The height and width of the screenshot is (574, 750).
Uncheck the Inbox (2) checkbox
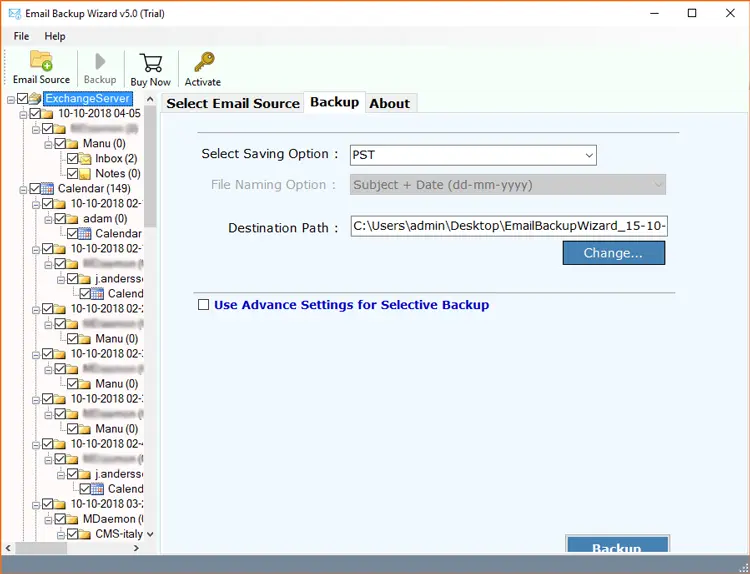(72, 159)
